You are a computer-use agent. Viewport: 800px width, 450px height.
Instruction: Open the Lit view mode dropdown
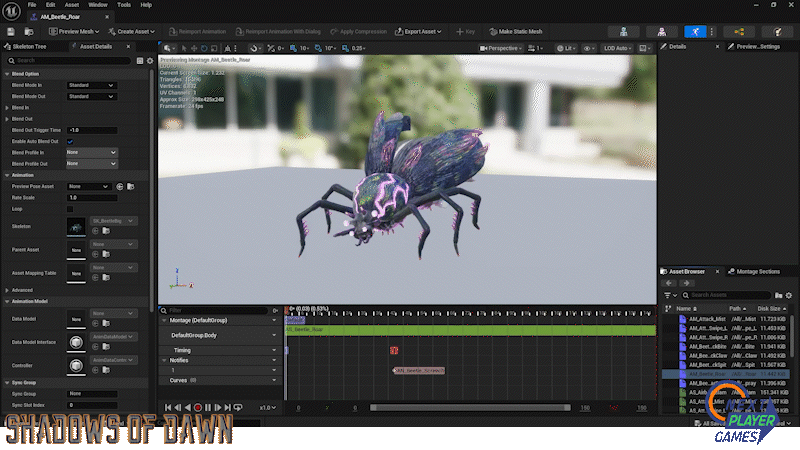[566, 48]
